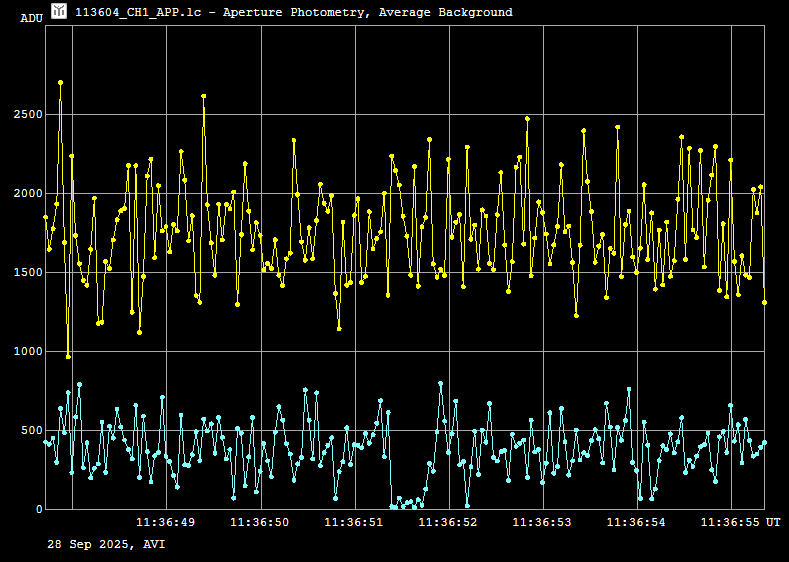Select the 11:36:52 time axis label

(448, 522)
